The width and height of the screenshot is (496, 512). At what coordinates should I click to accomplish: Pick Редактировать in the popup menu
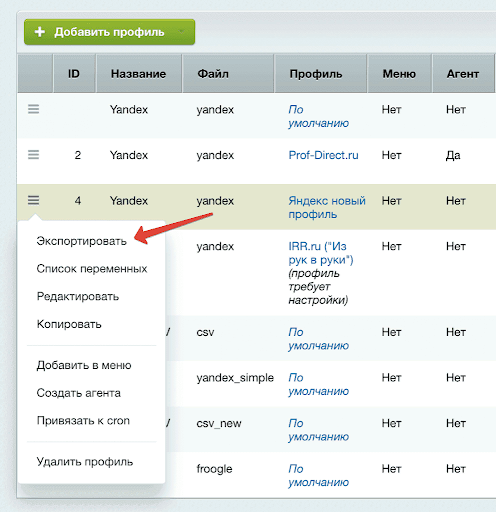click(78, 296)
